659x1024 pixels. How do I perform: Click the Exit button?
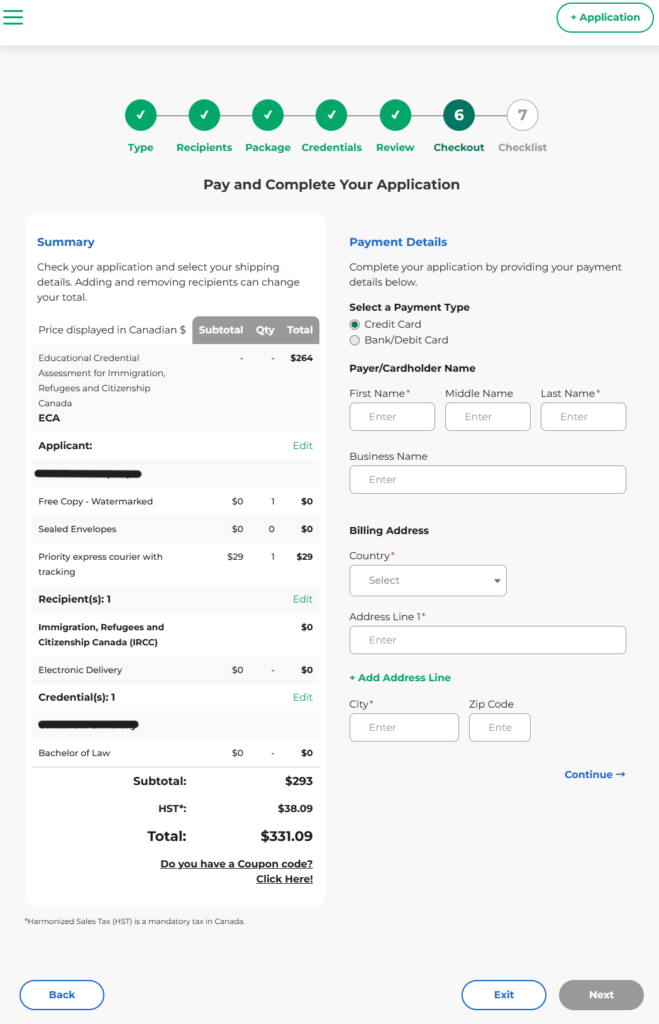coord(504,995)
